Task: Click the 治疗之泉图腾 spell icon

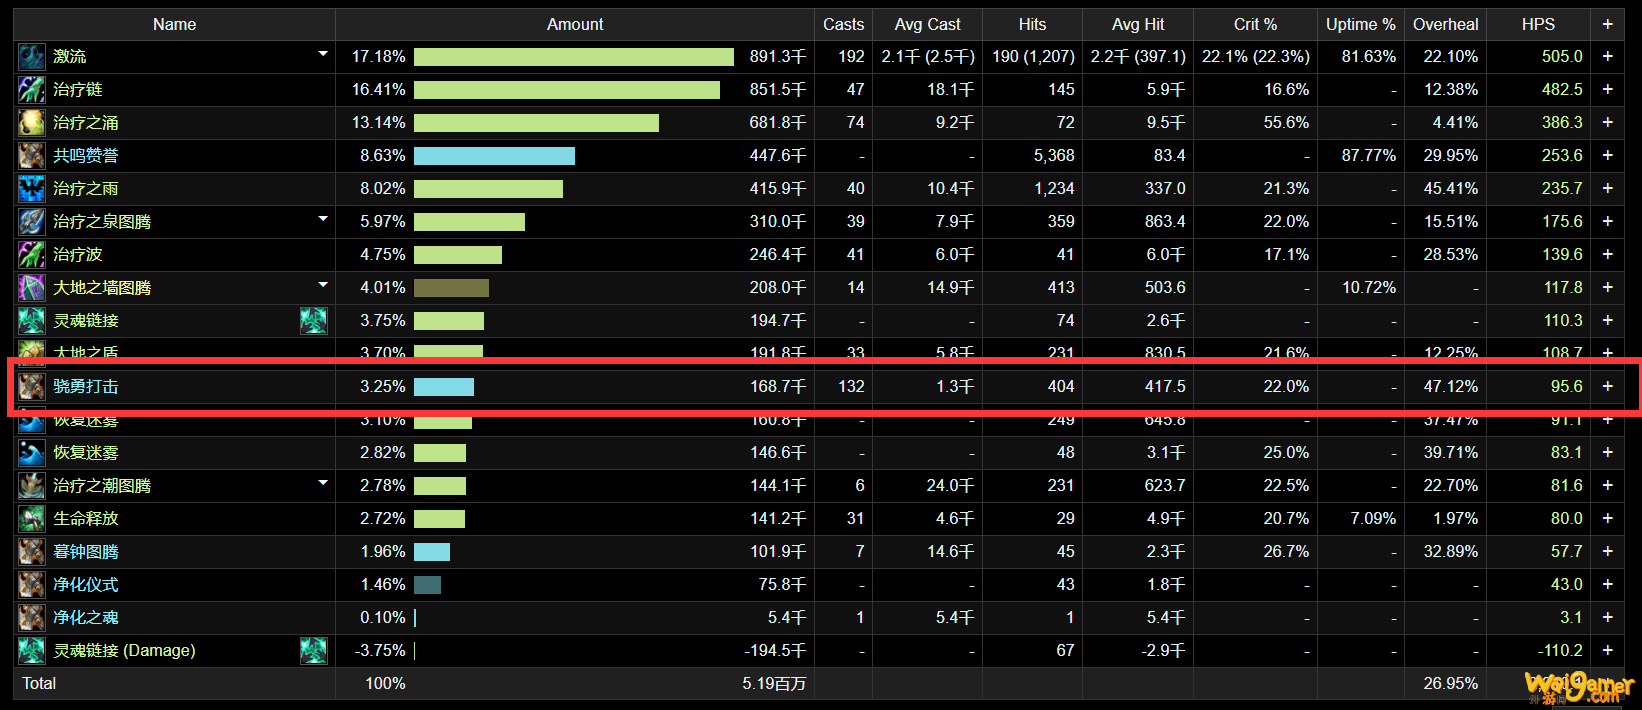Action: pyautogui.click(x=32, y=222)
